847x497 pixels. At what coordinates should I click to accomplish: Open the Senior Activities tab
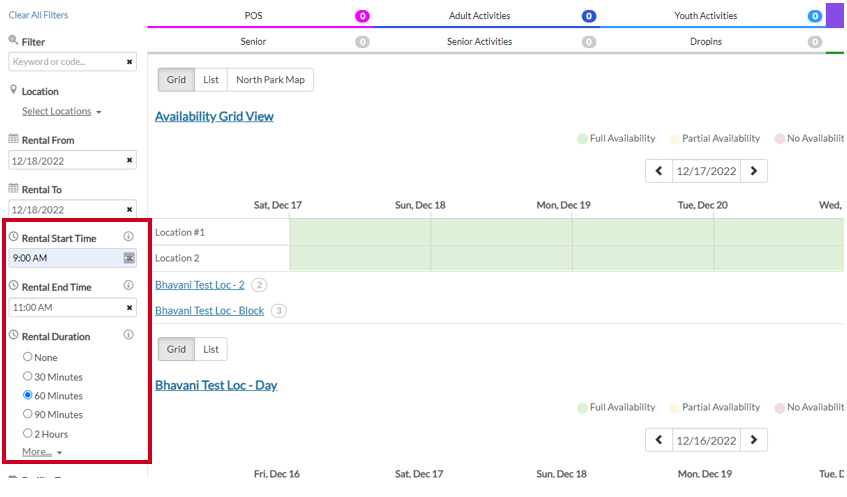(480, 42)
